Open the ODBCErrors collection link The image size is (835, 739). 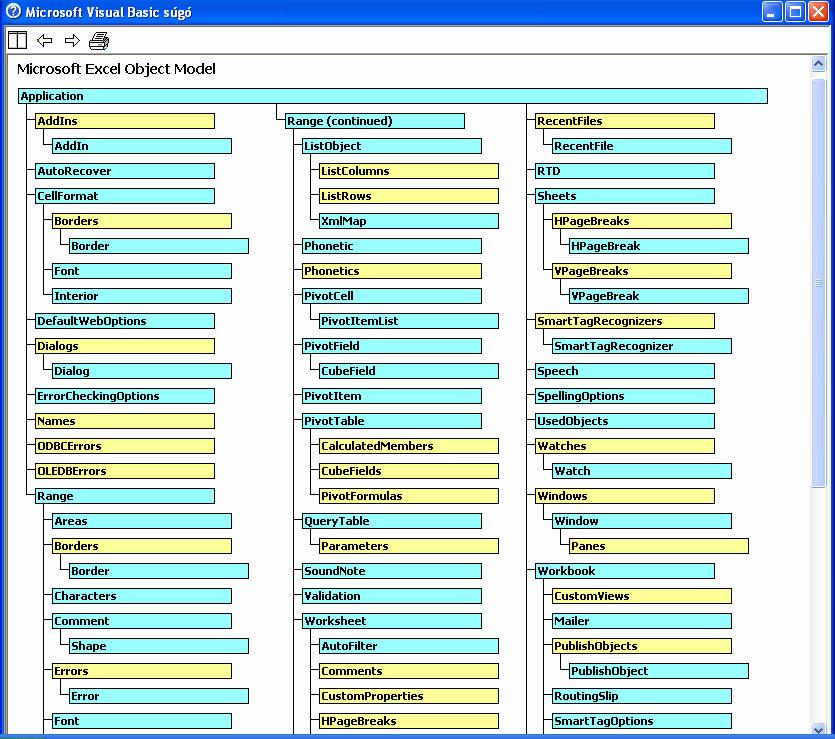point(125,446)
